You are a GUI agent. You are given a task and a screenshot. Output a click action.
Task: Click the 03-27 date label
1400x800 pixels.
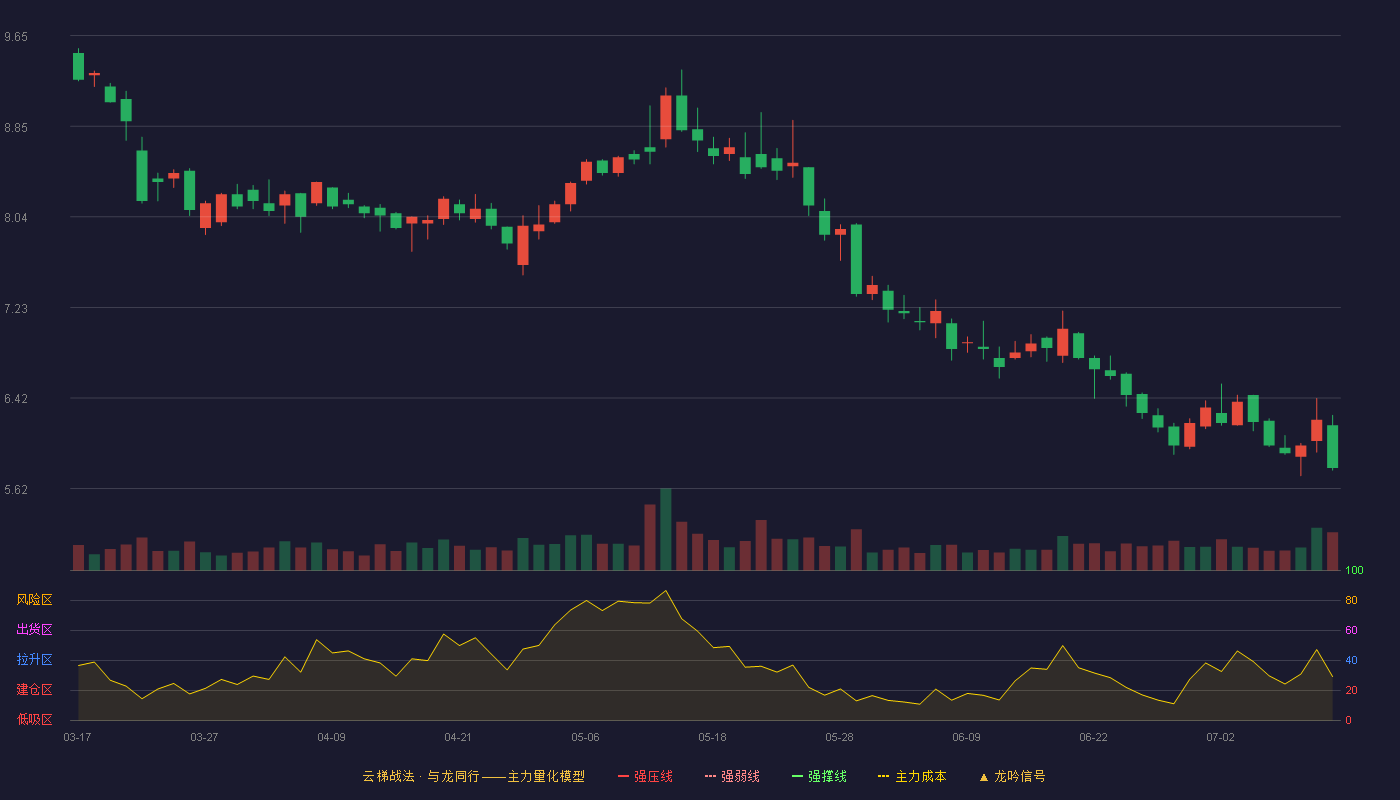204,737
